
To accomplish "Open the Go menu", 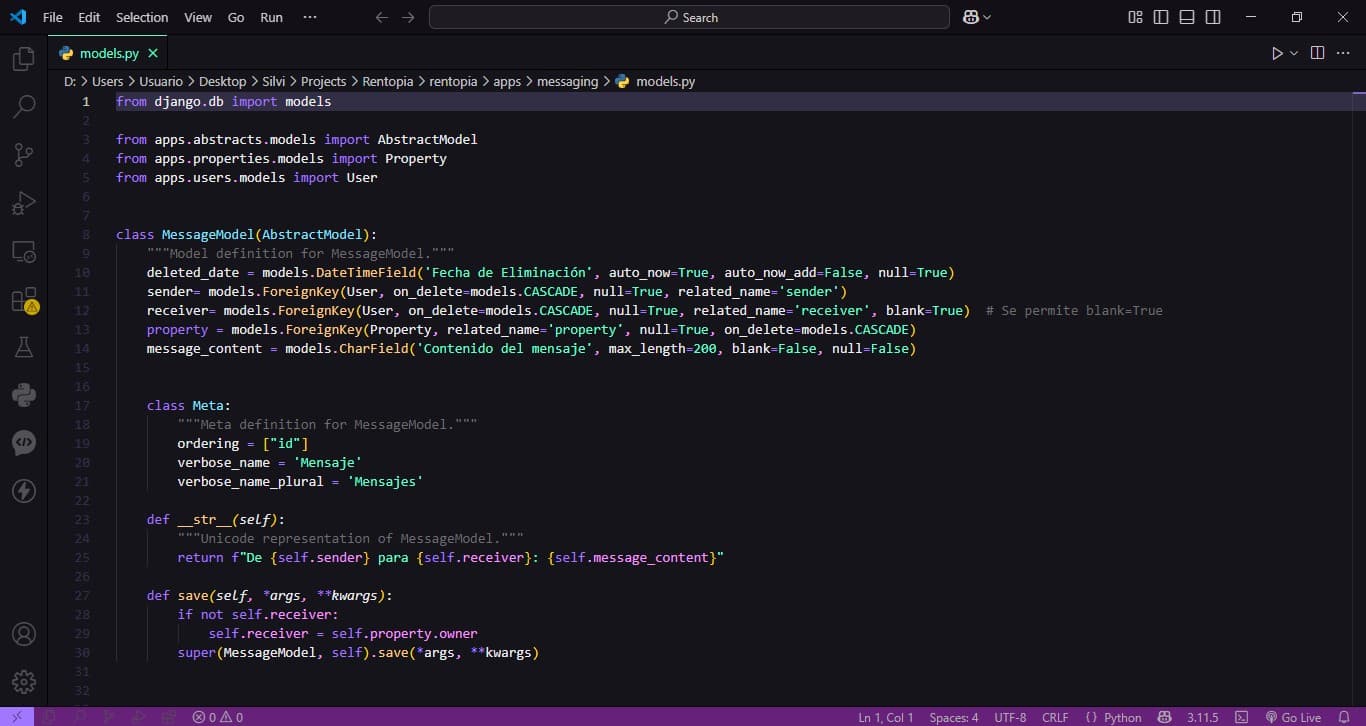I will coord(236,17).
